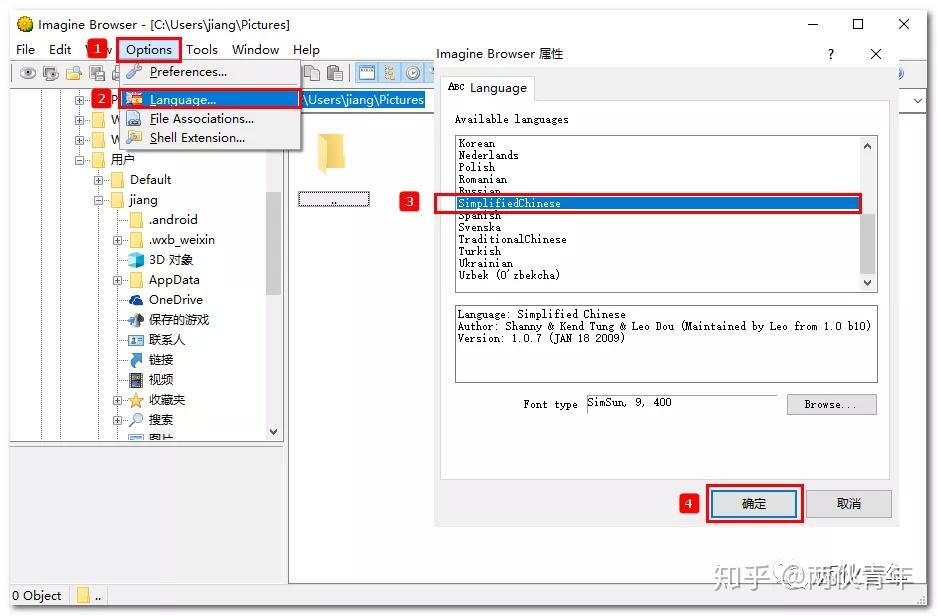
Task: Click the 链接 shortcut arrow icon
Action: tap(136, 359)
